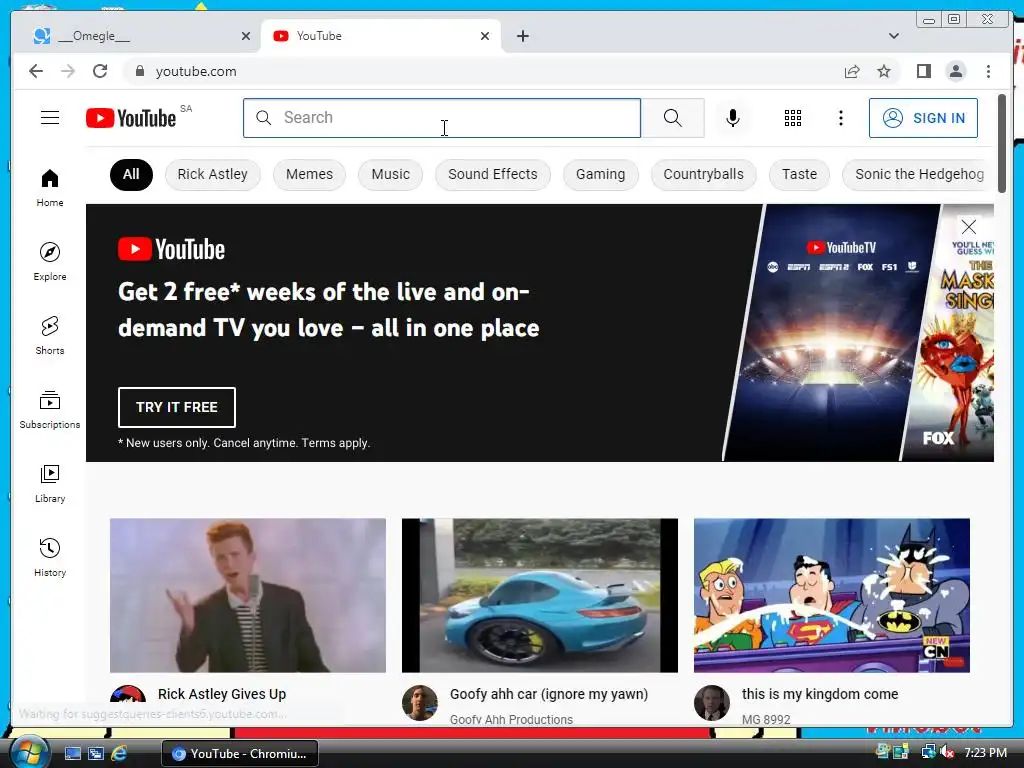Expand the tab search dropdown arrow
This screenshot has width=1024, height=768.
pos(893,36)
